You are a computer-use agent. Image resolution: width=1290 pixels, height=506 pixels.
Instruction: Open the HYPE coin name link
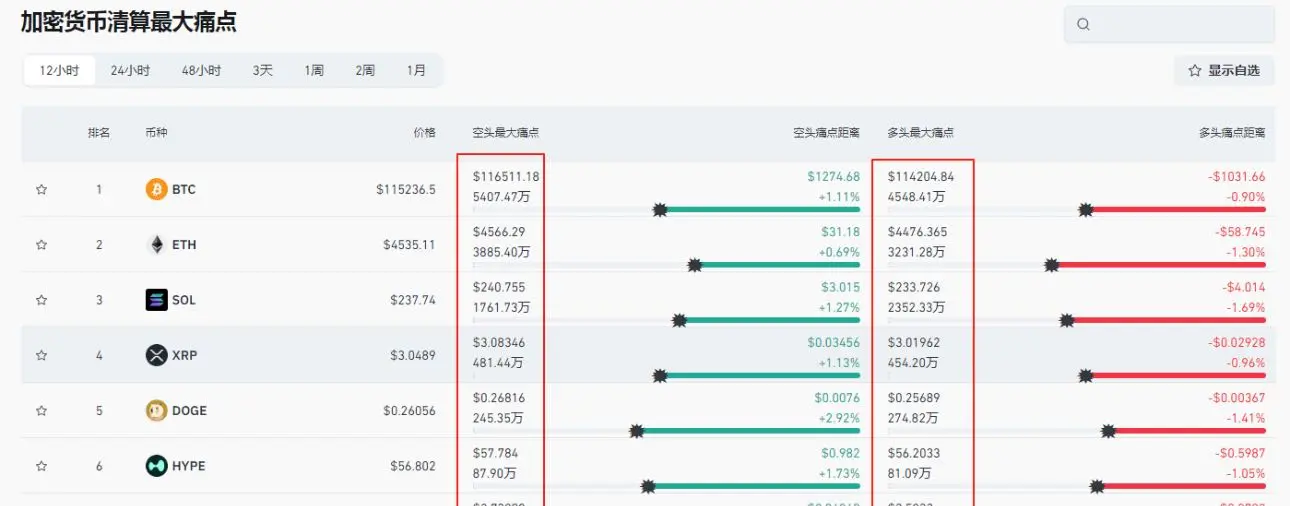(190, 466)
